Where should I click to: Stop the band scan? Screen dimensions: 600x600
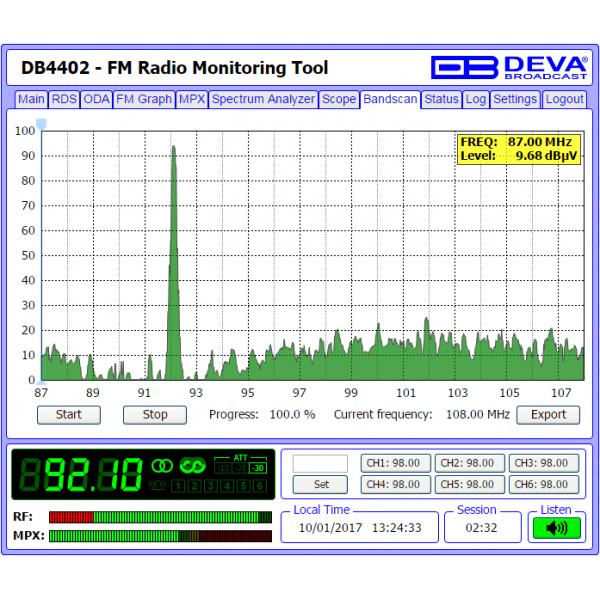[x=155, y=415]
